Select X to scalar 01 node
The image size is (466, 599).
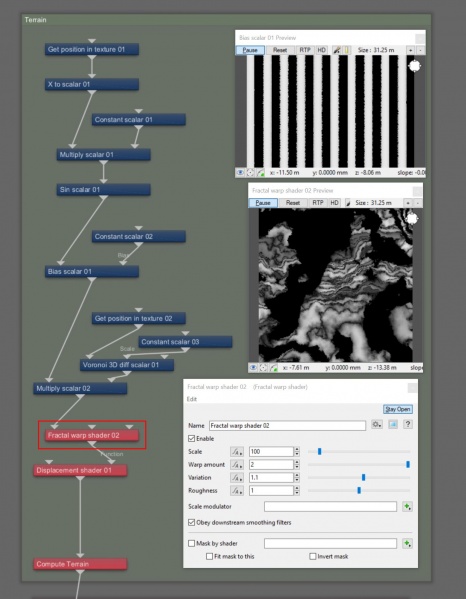pyautogui.click(x=92, y=84)
